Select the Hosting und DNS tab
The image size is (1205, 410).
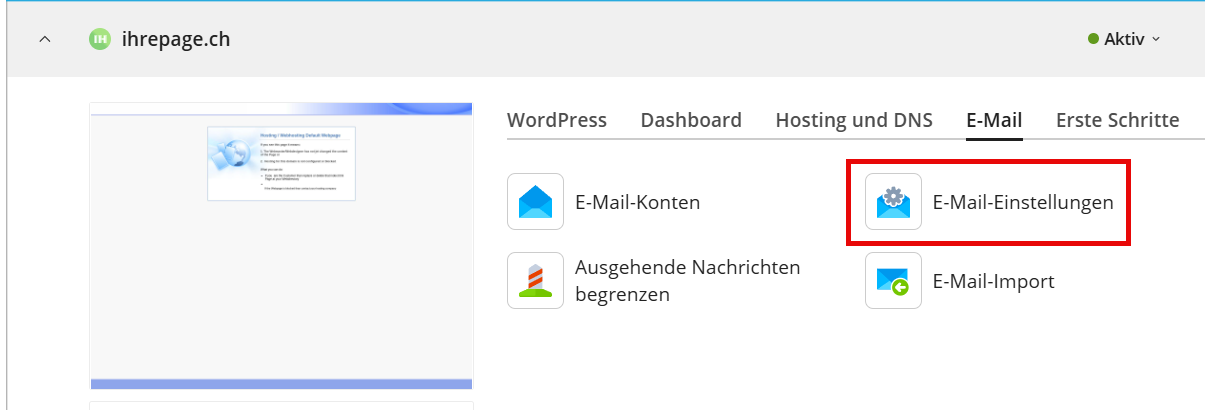(x=853, y=121)
